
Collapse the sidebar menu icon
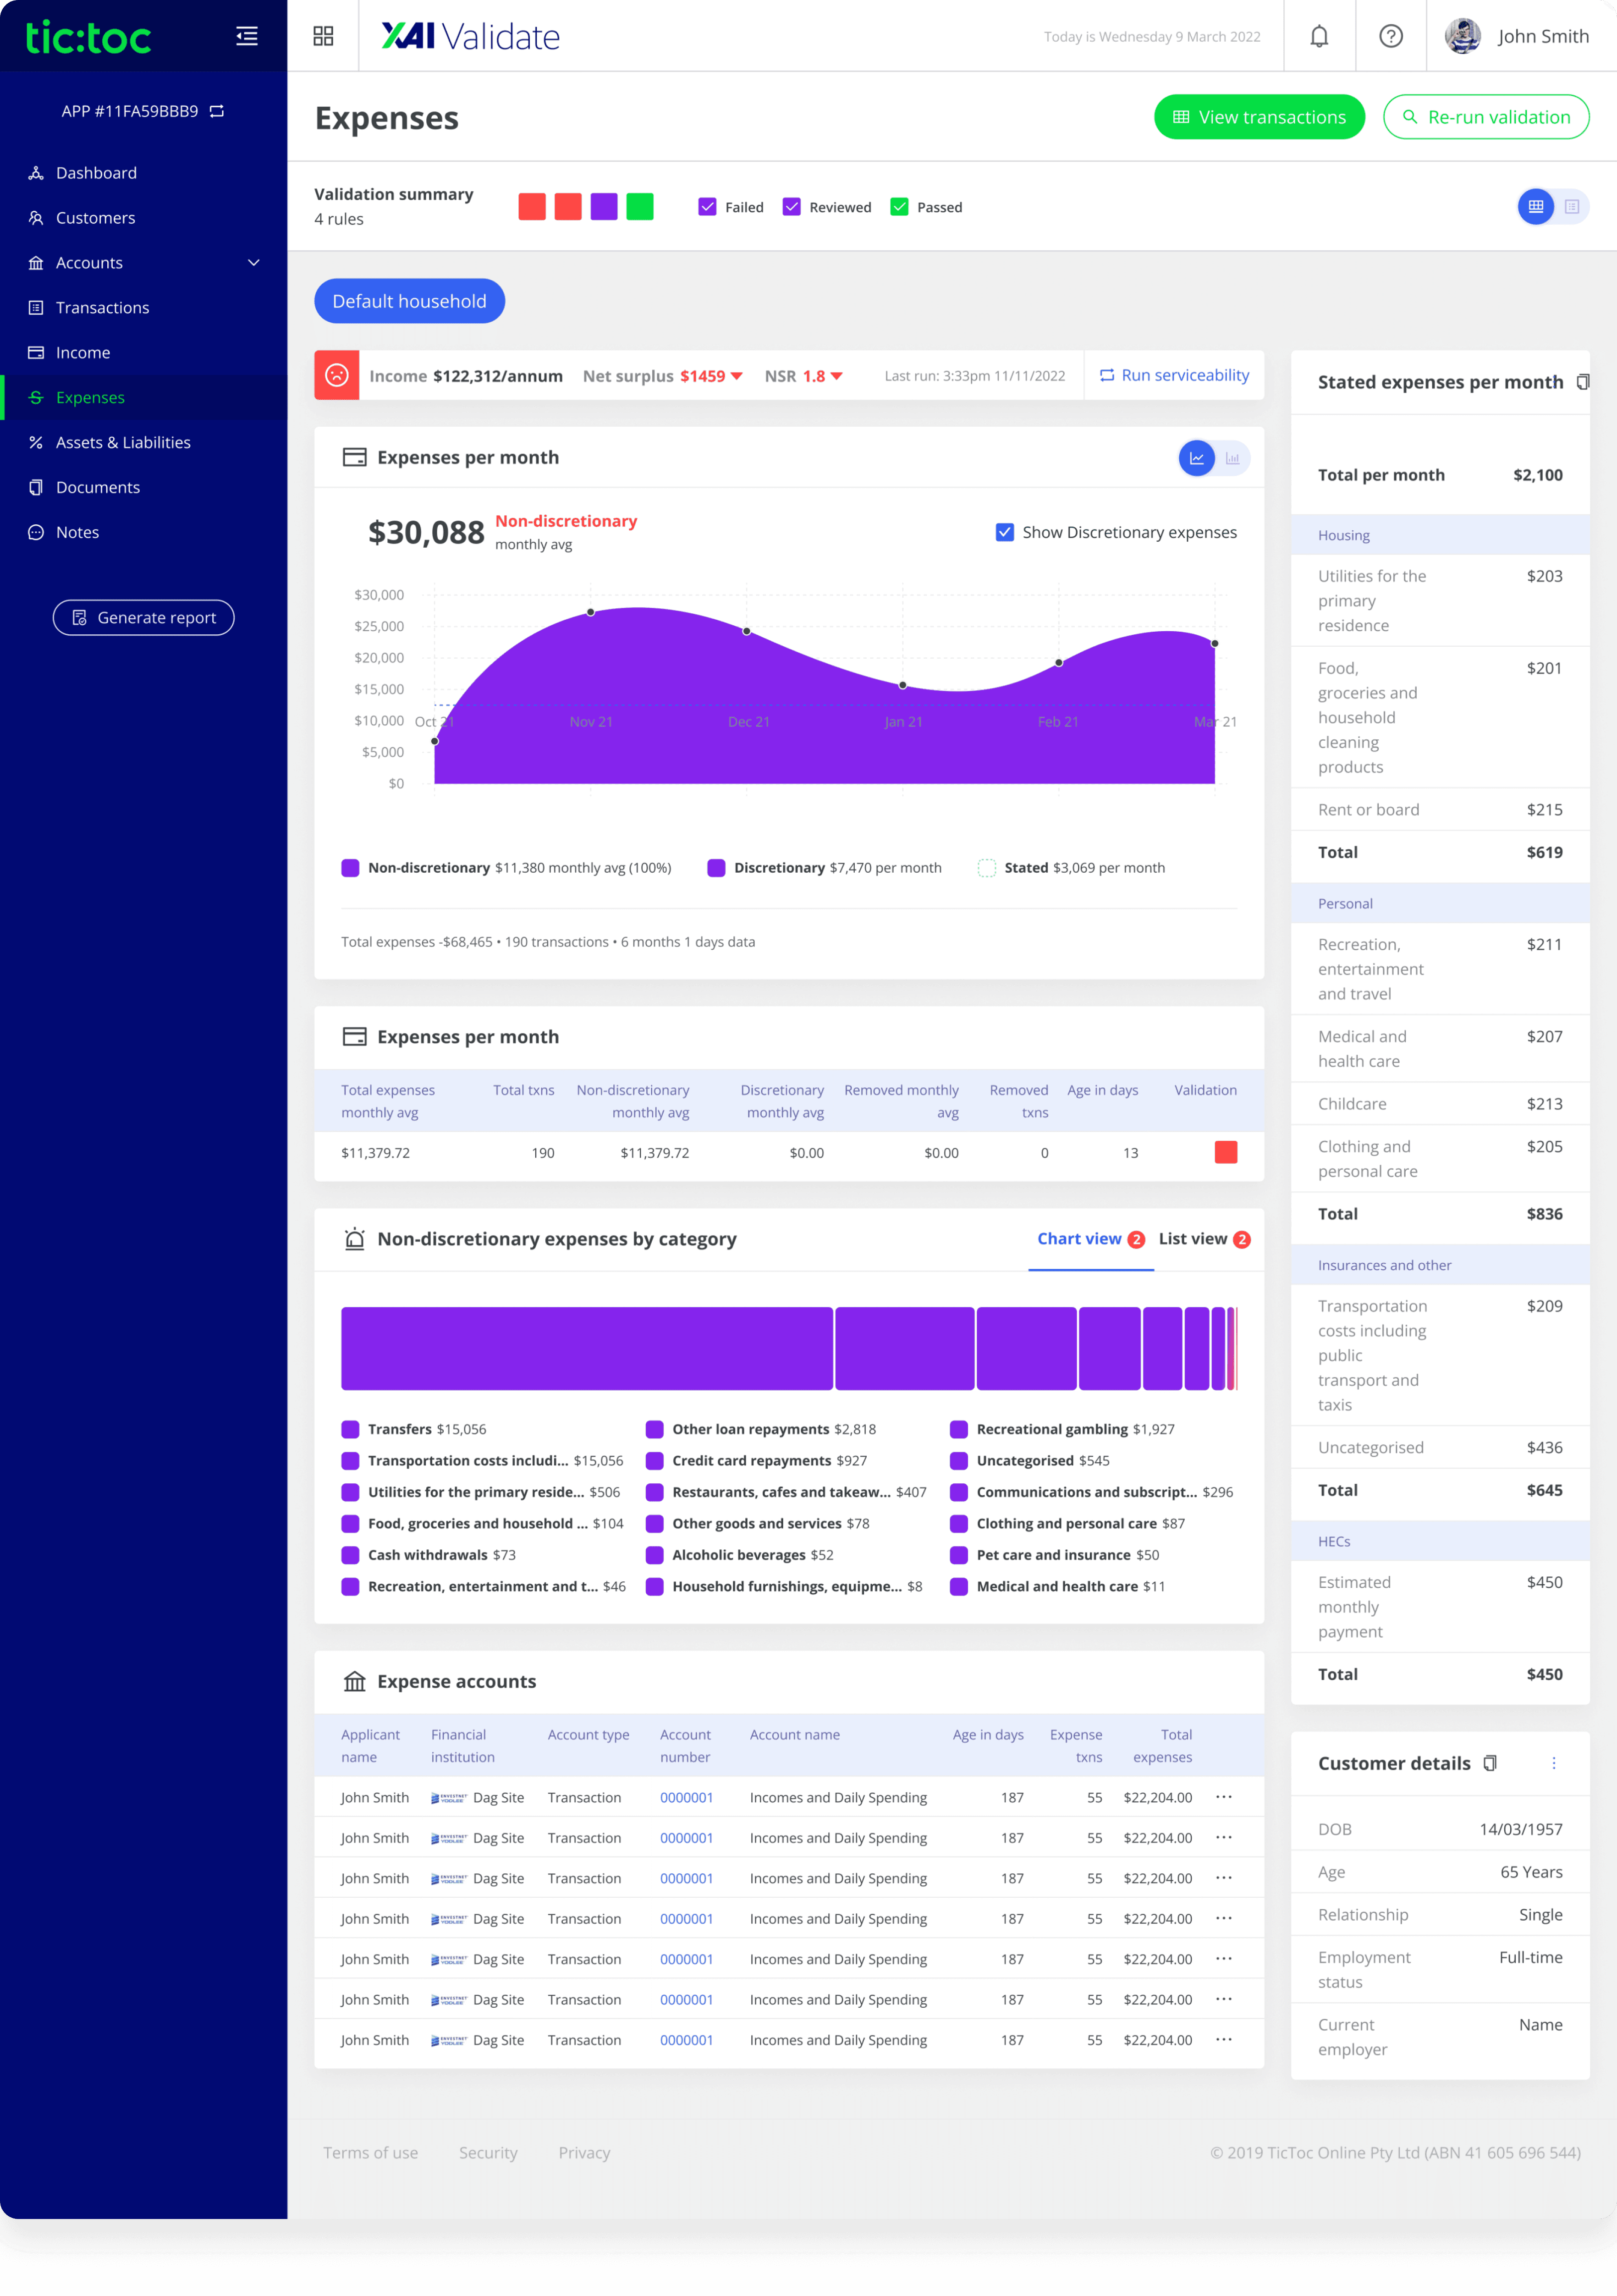[247, 36]
